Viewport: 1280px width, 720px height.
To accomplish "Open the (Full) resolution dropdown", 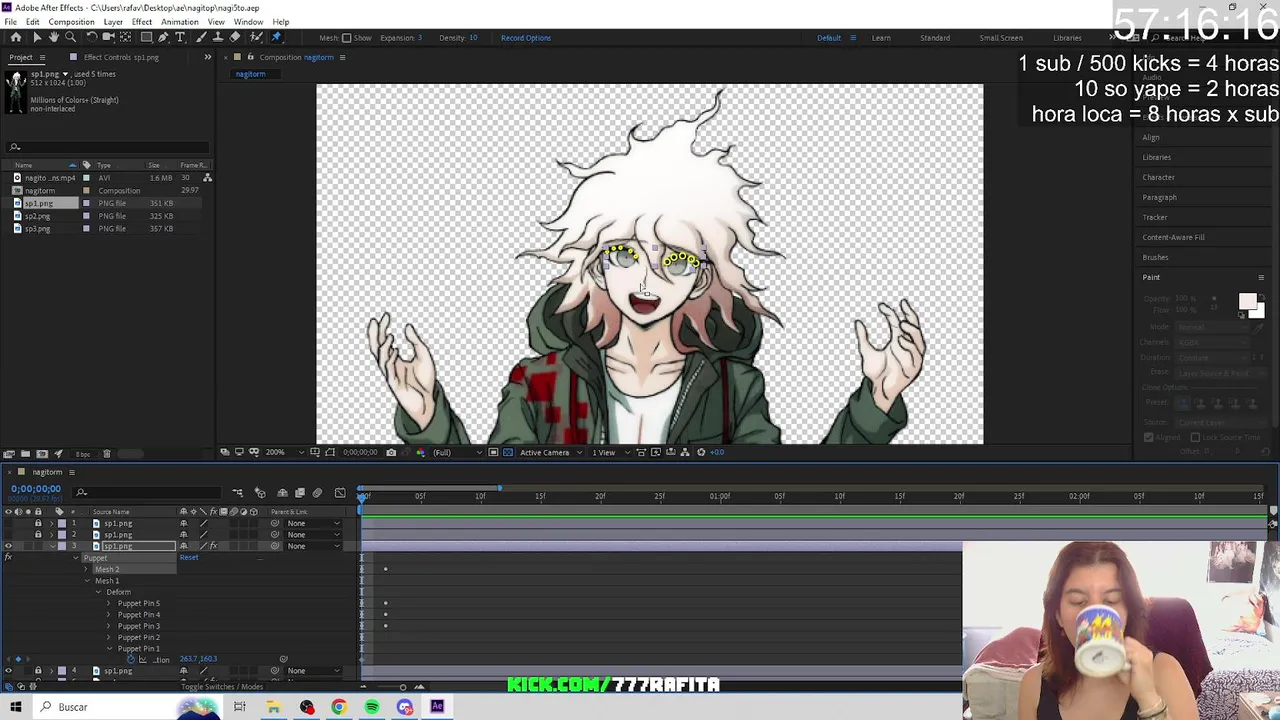I will pos(458,452).
